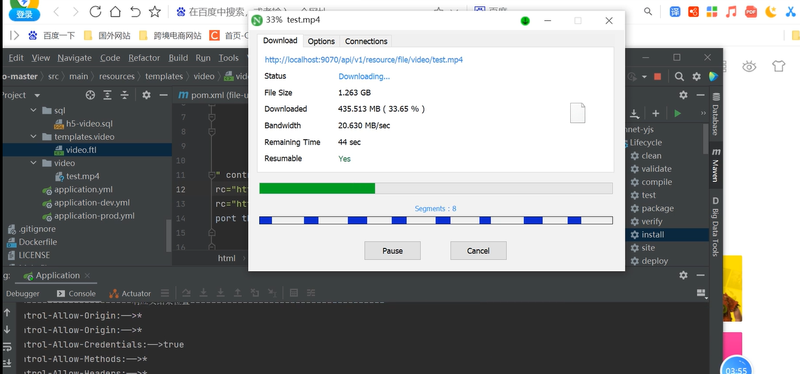800x374 pixels.
Task: Collapse all in Project panel
Action: 124,95
